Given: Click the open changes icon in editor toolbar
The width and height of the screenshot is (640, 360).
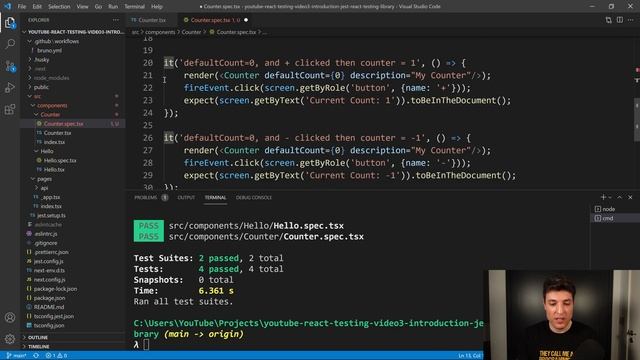Looking at the screenshot, I should coord(609,20).
